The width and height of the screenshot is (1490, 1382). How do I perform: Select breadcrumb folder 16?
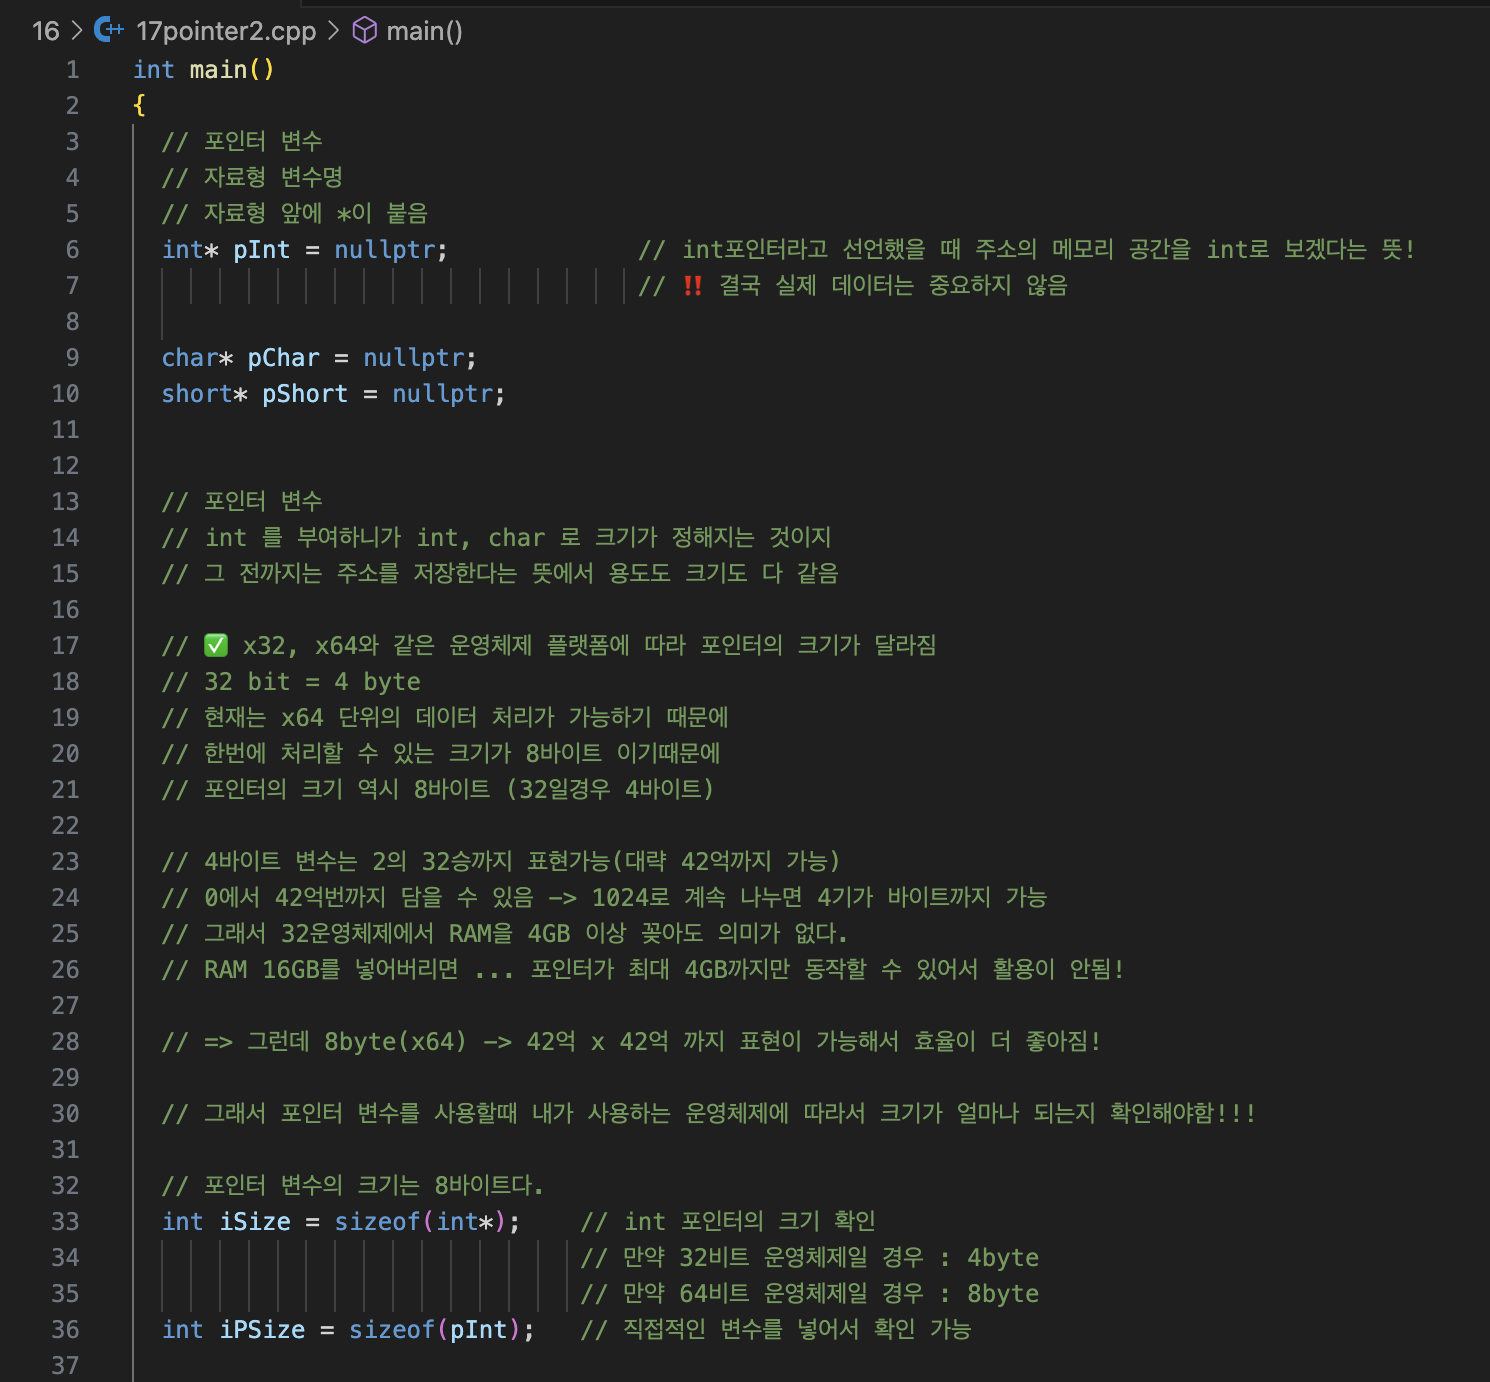coord(46,31)
